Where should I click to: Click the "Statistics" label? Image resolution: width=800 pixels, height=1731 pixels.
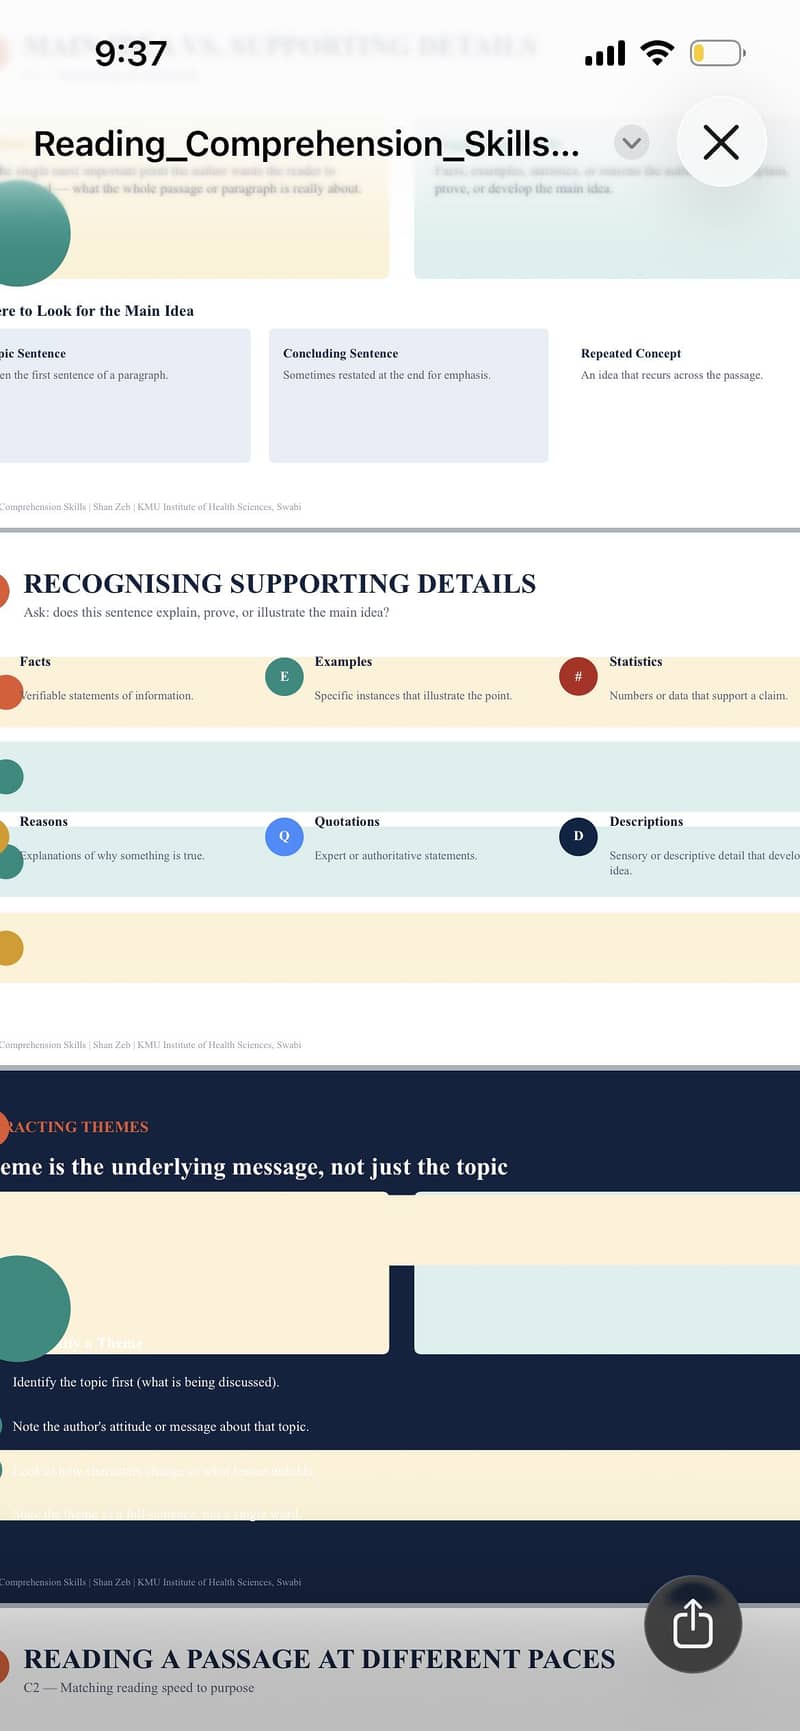[x=636, y=662]
